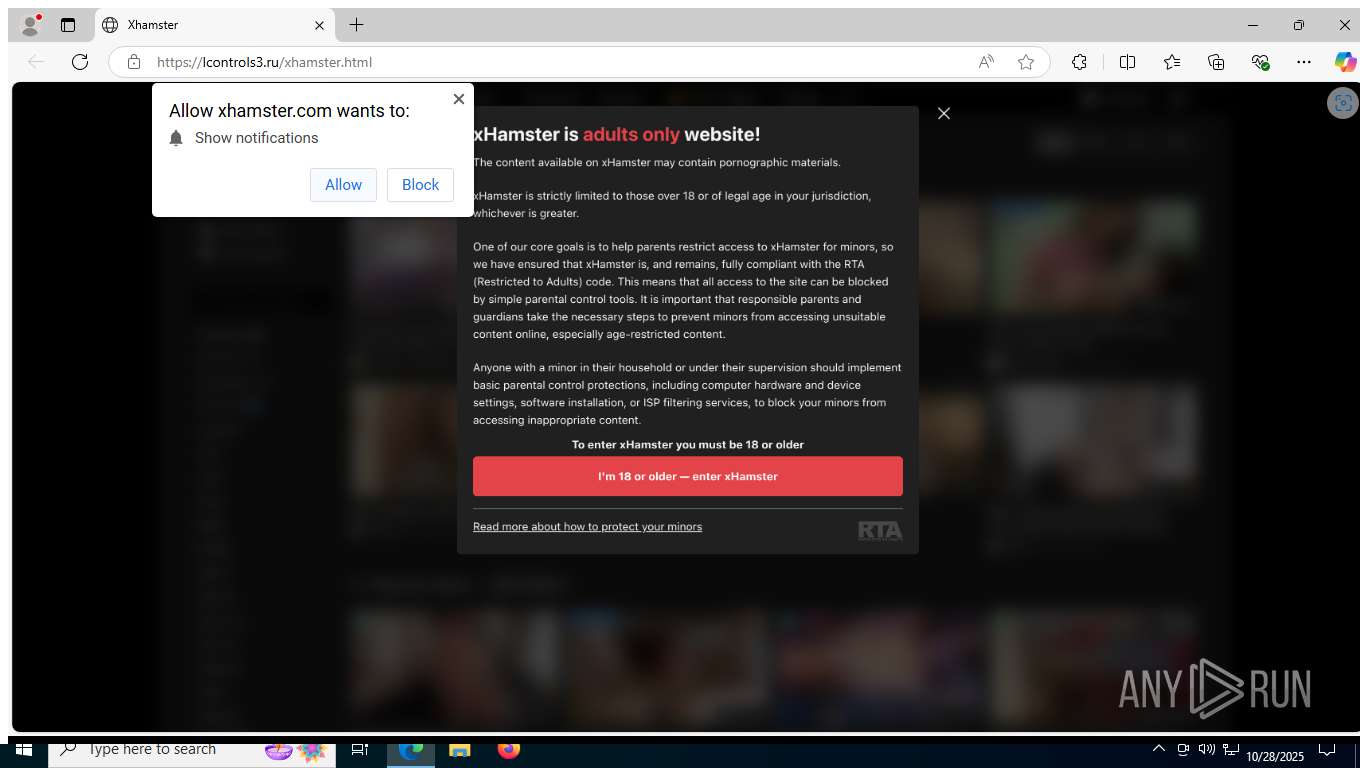
Task: Allow xhamster.com notifications
Action: [x=343, y=185]
